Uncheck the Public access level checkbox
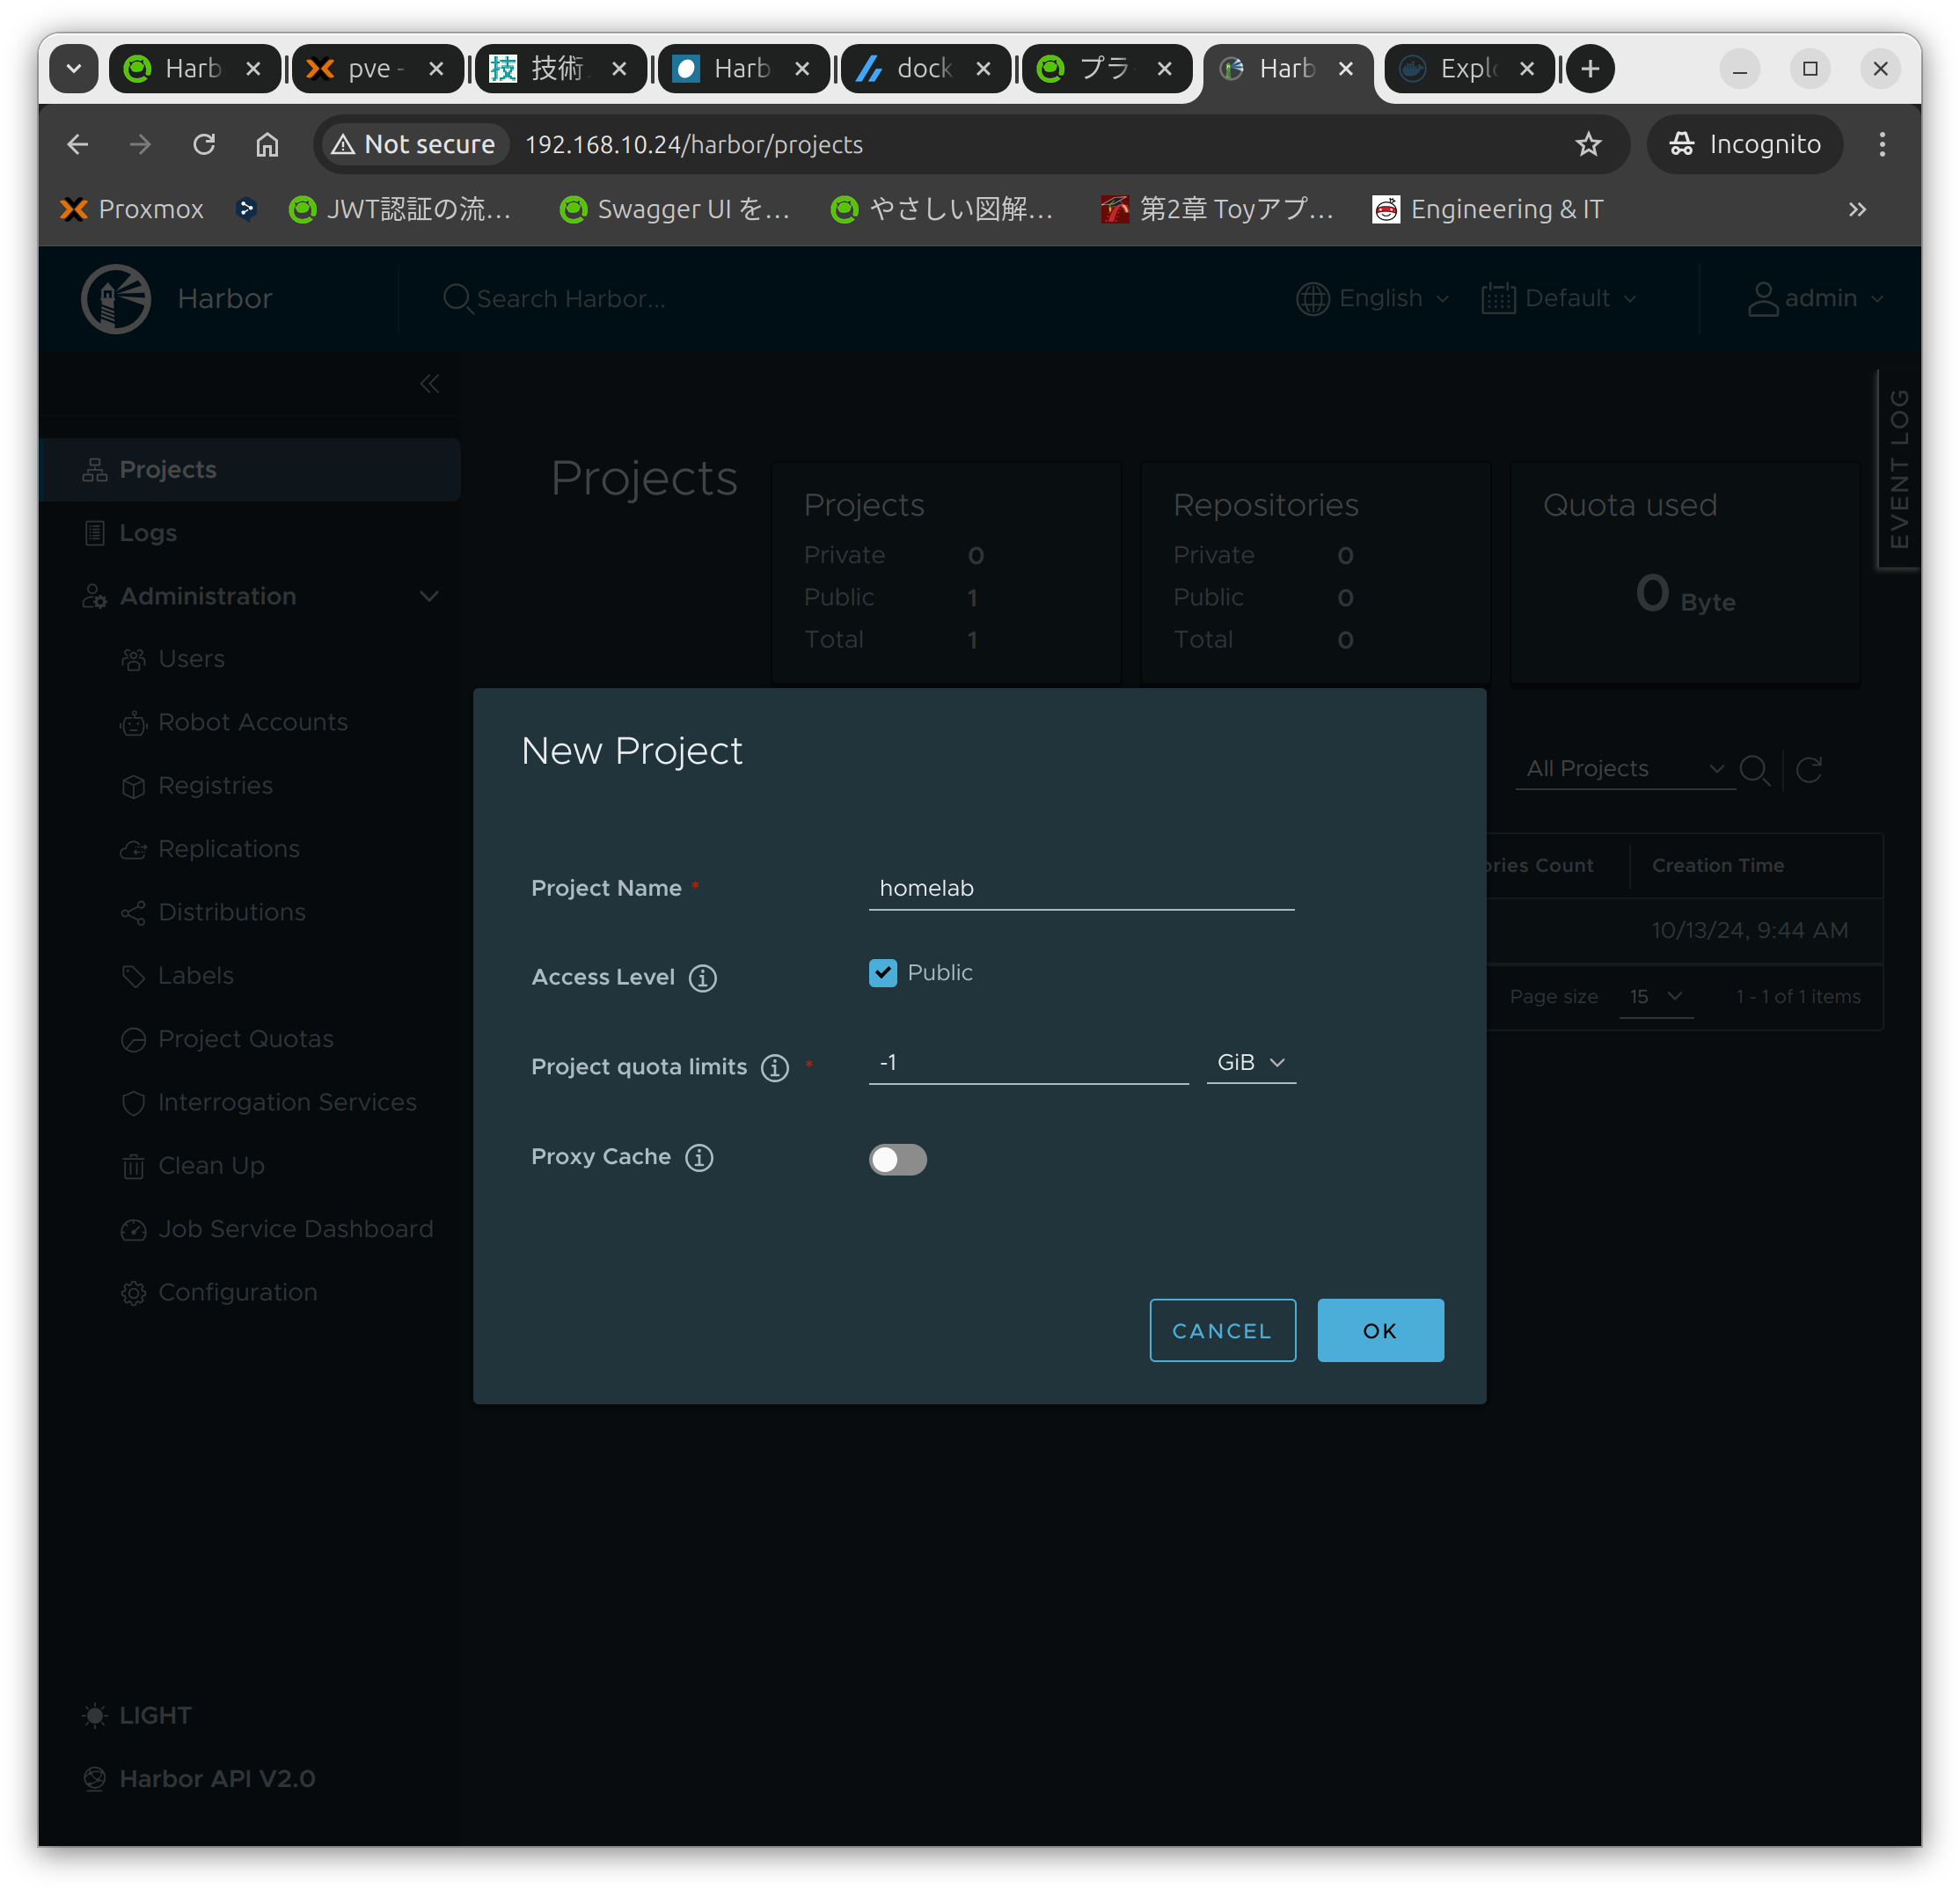This screenshot has height=1890, width=1960. [882, 973]
